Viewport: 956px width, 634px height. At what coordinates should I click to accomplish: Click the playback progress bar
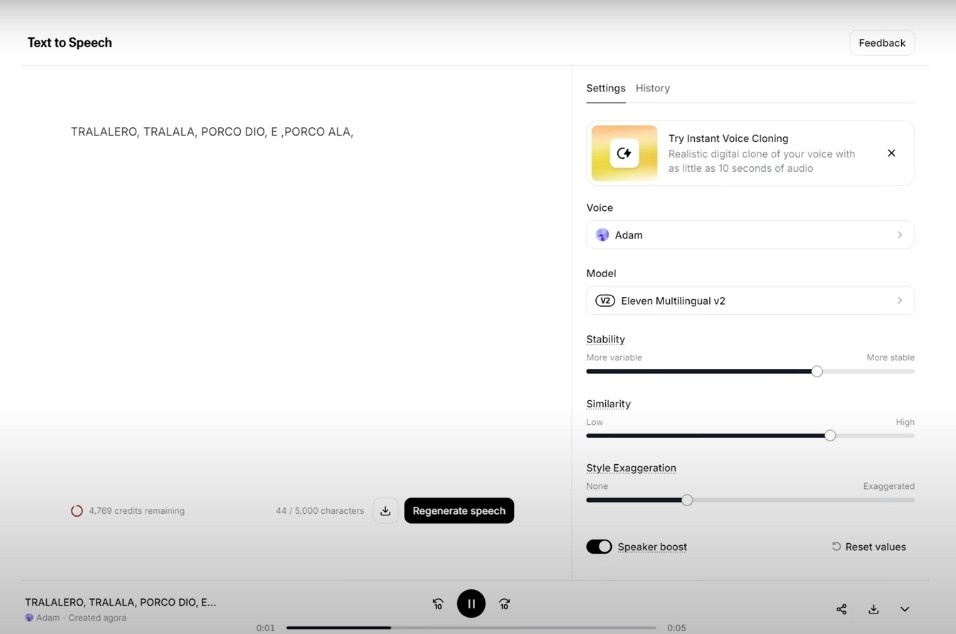[x=471, y=627]
